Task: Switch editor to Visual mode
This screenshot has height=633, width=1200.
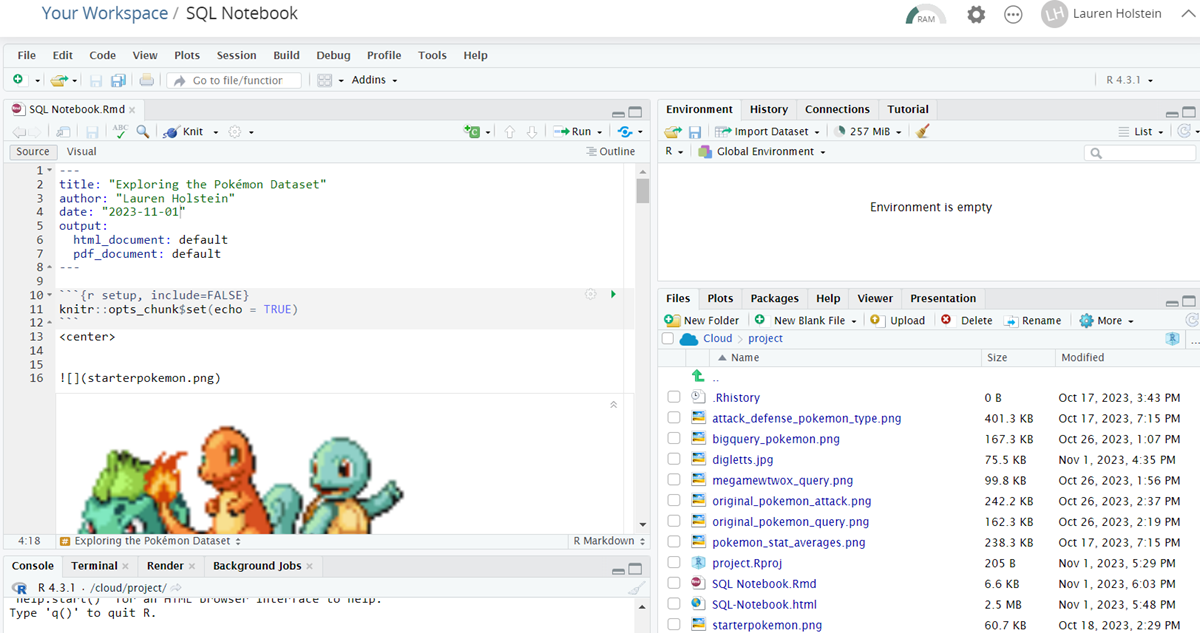Action: coord(82,152)
